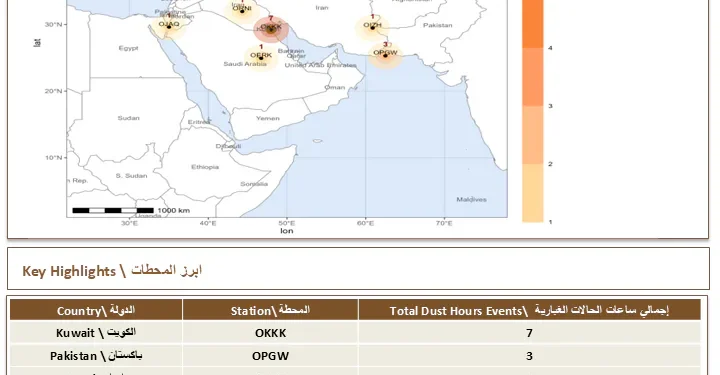Click the 'Pakistan' country label on the map
This screenshot has height=375, width=720.
point(437,25)
